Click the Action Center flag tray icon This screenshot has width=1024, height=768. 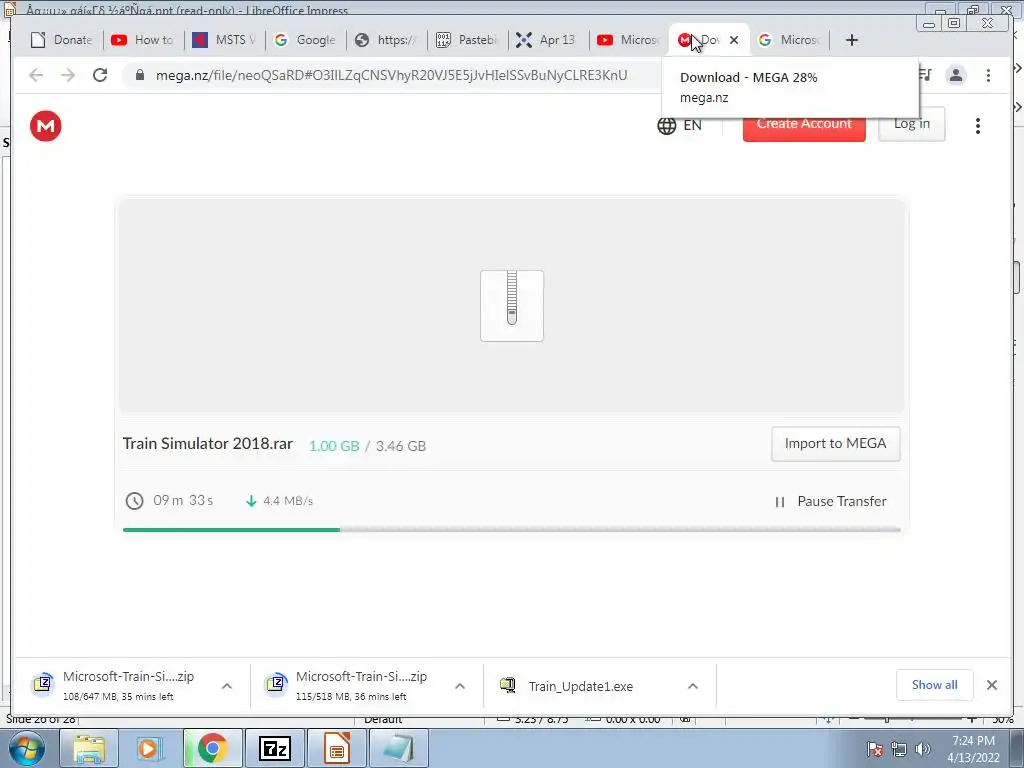[874, 749]
